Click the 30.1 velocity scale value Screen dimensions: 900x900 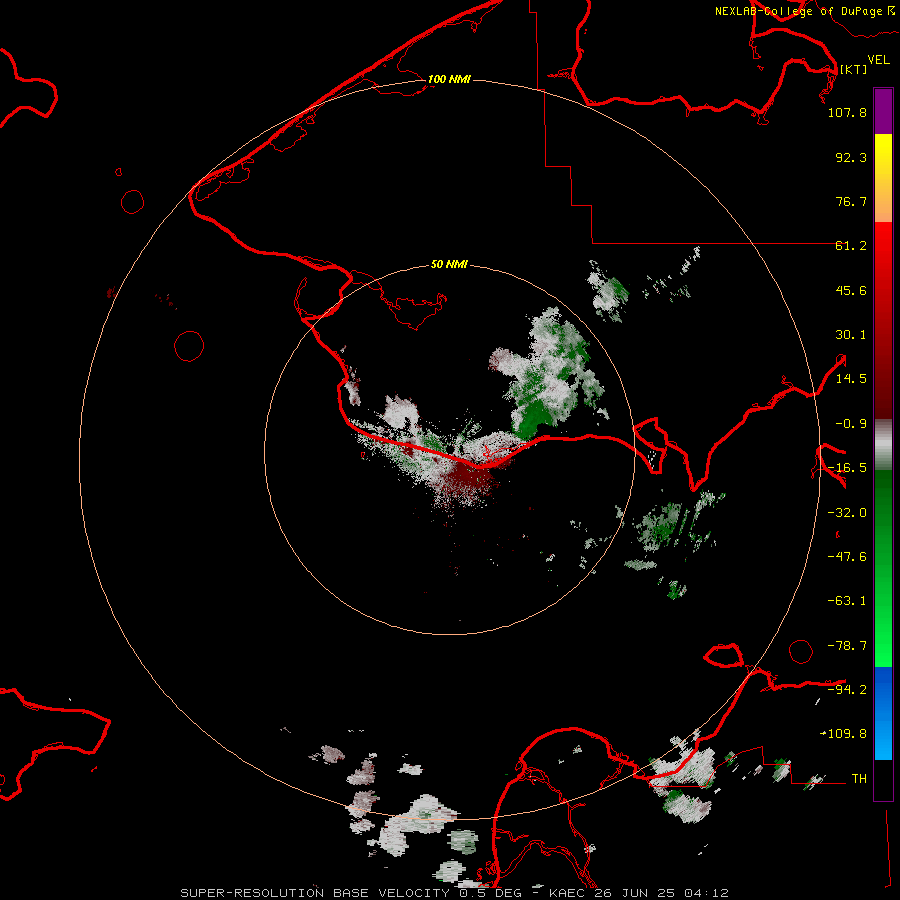[851, 335]
